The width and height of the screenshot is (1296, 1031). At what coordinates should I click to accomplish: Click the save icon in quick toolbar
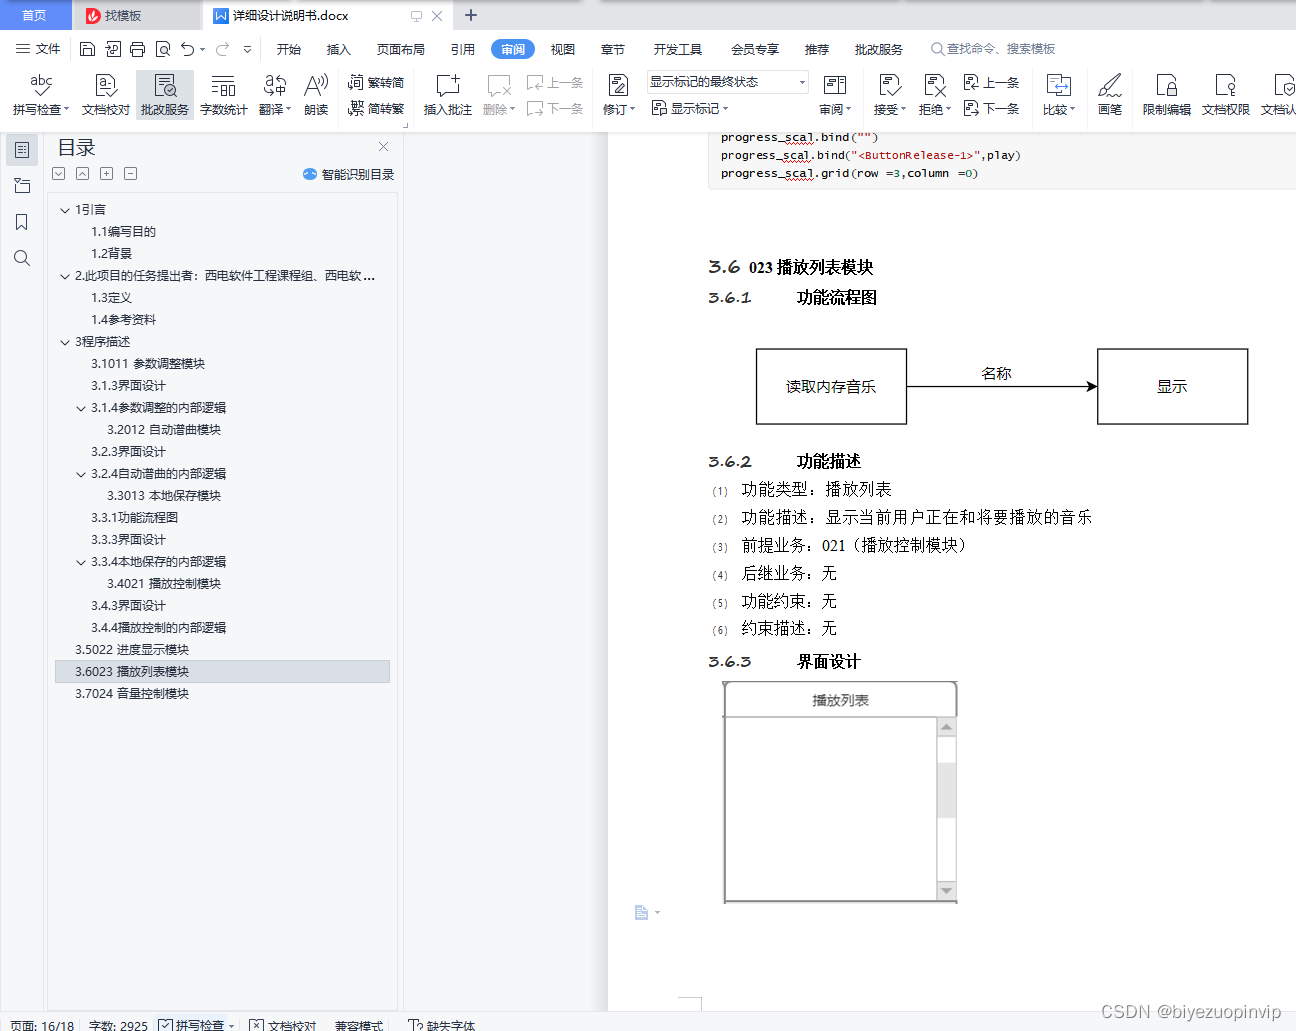[x=87, y=49]
